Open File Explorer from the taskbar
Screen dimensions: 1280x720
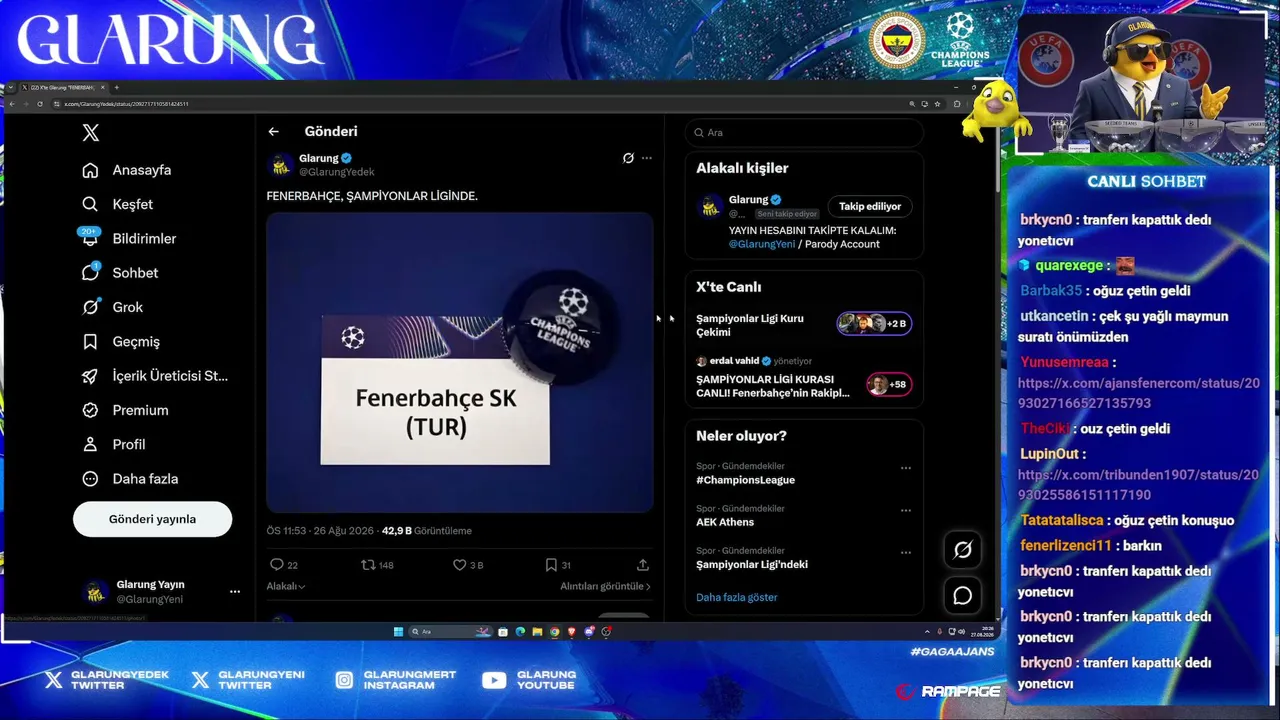(x=537, y=631)
